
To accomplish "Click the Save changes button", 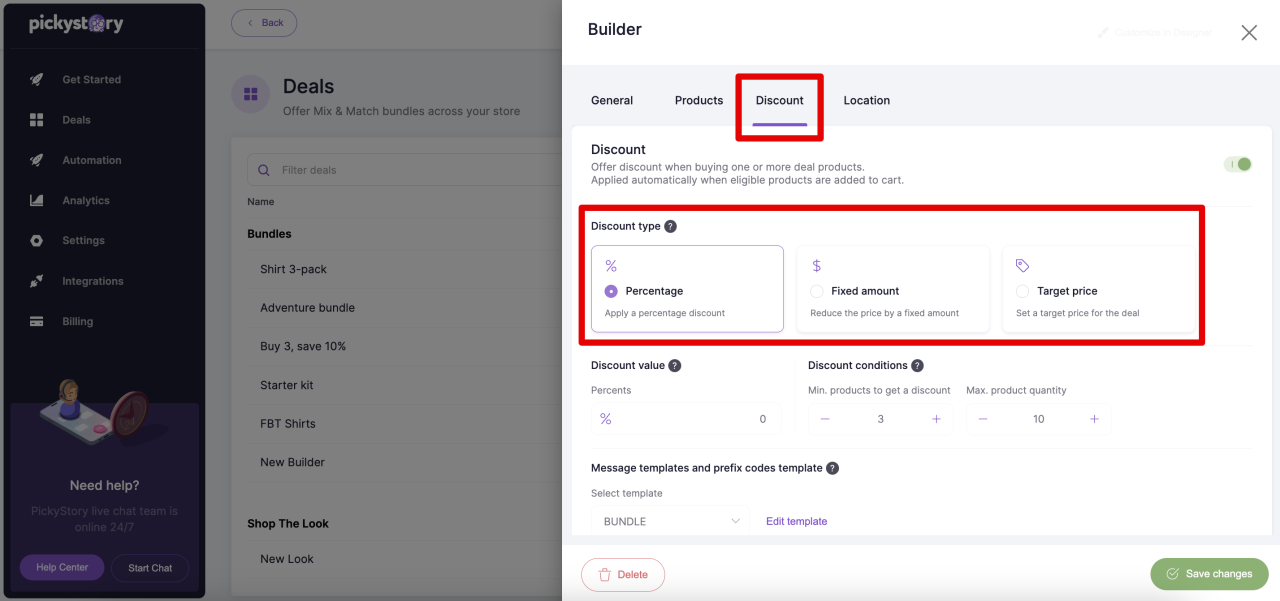I will tap(1209, 574).
